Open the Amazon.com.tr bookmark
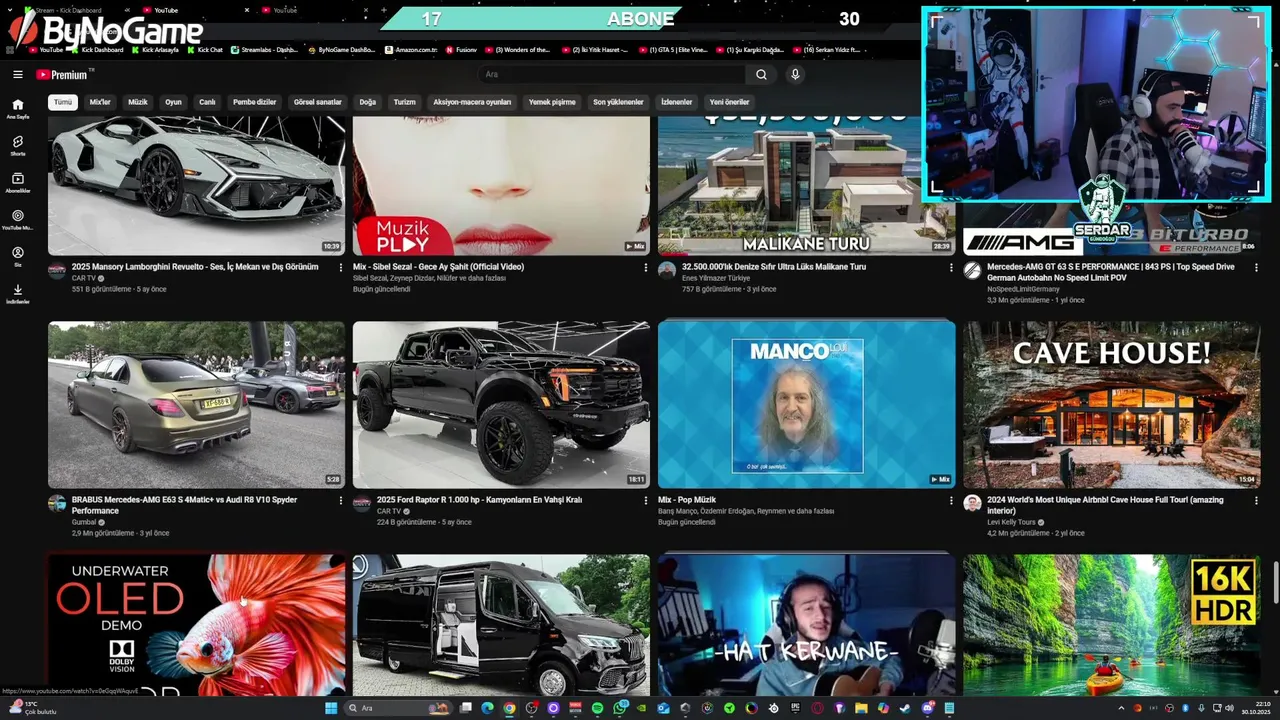 pyautogui.click(x=410, y=49)
